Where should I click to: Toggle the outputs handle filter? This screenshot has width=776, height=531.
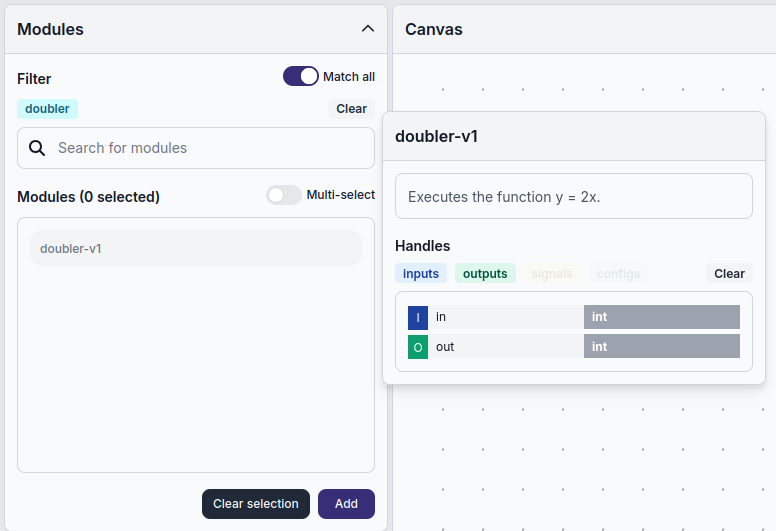pos(485,274)
